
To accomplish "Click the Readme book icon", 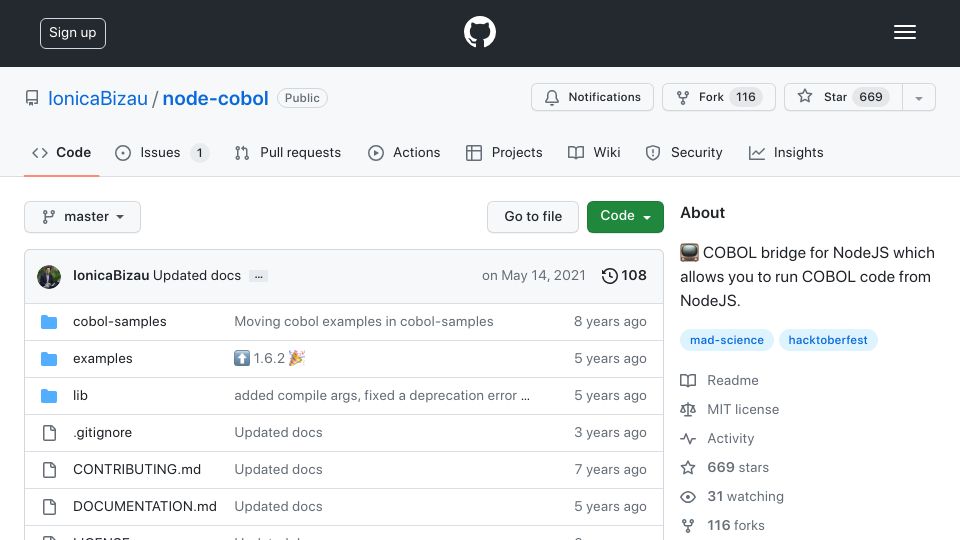I will (688, 381).
